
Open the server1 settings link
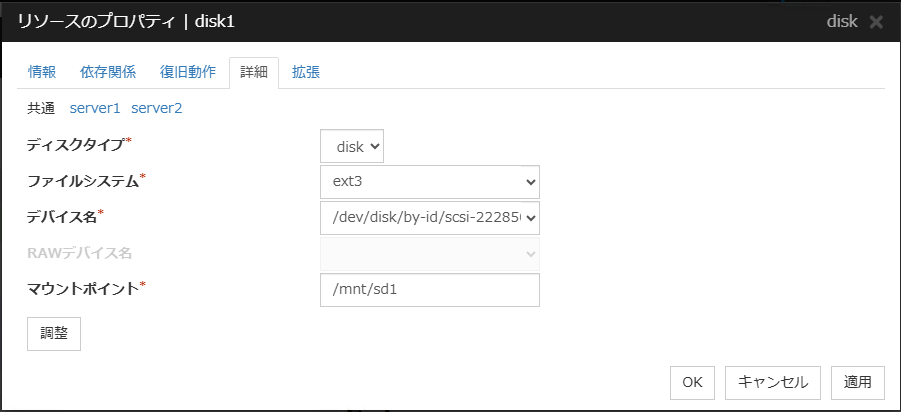pos(95,108)
